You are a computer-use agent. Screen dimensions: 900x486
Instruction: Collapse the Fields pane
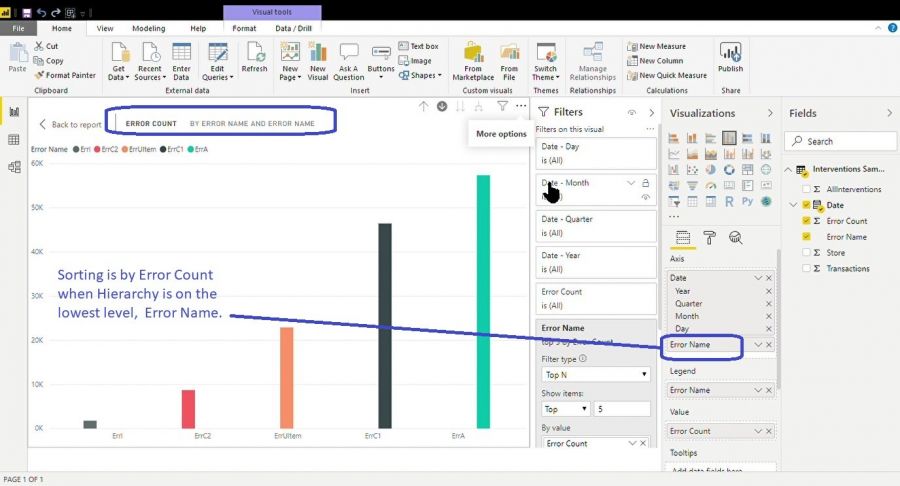(890, 113)
